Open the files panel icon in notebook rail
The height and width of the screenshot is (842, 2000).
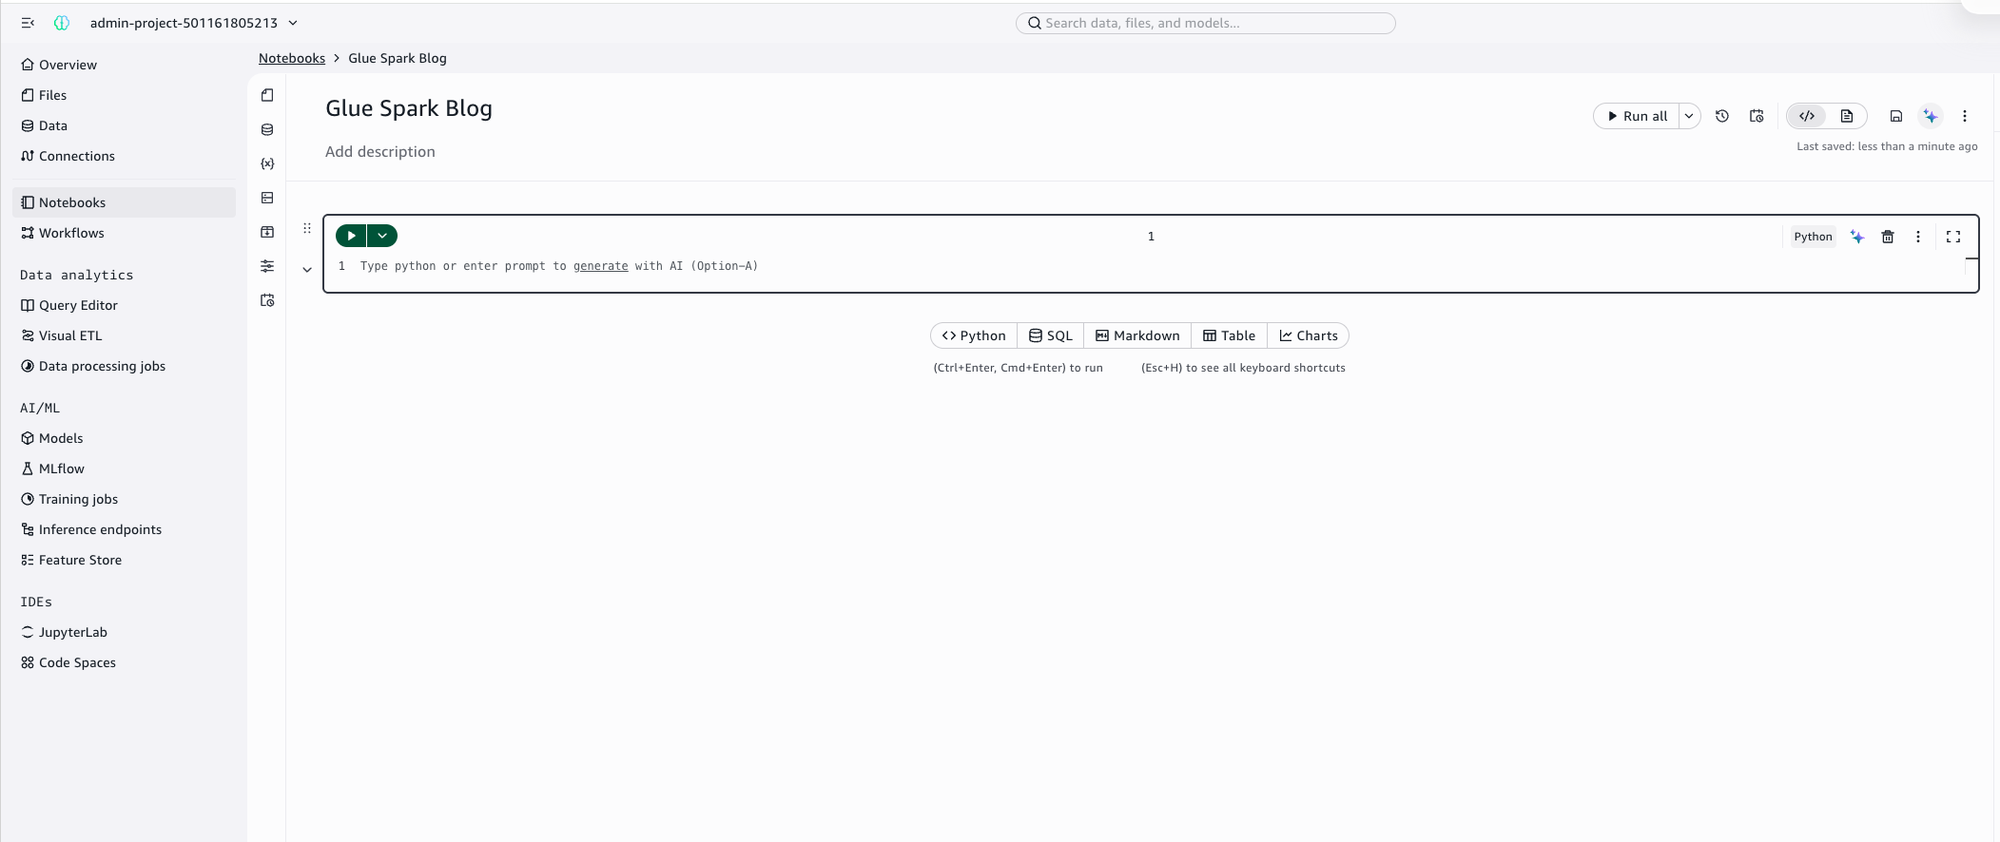click(x=267, y=95)
